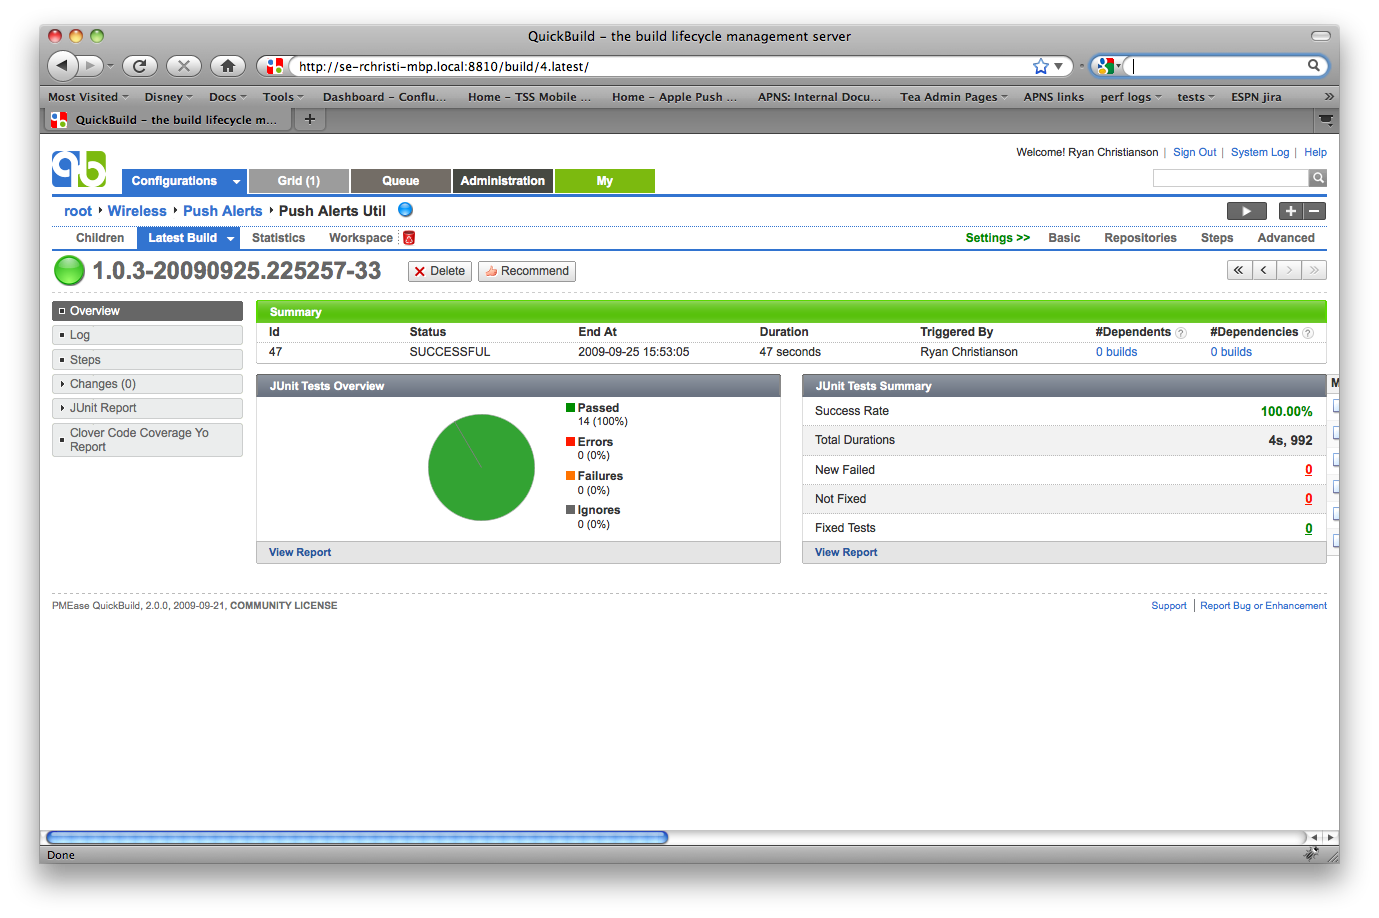Viewport: 1379px width, 918px height.
Task: Expand the Changes (0) sidebar item
Action: click(62, 384)
